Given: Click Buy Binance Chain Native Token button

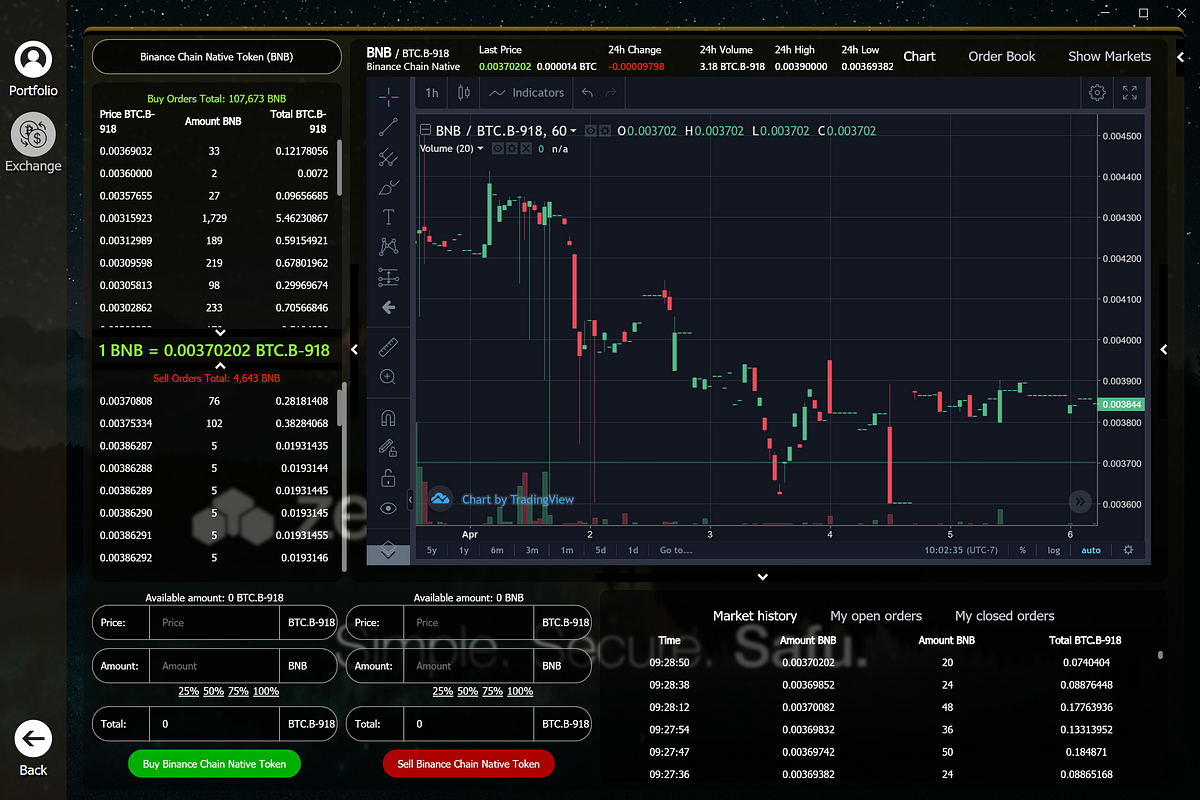Looking at the screenshot, I should click(x=214, y=764).
